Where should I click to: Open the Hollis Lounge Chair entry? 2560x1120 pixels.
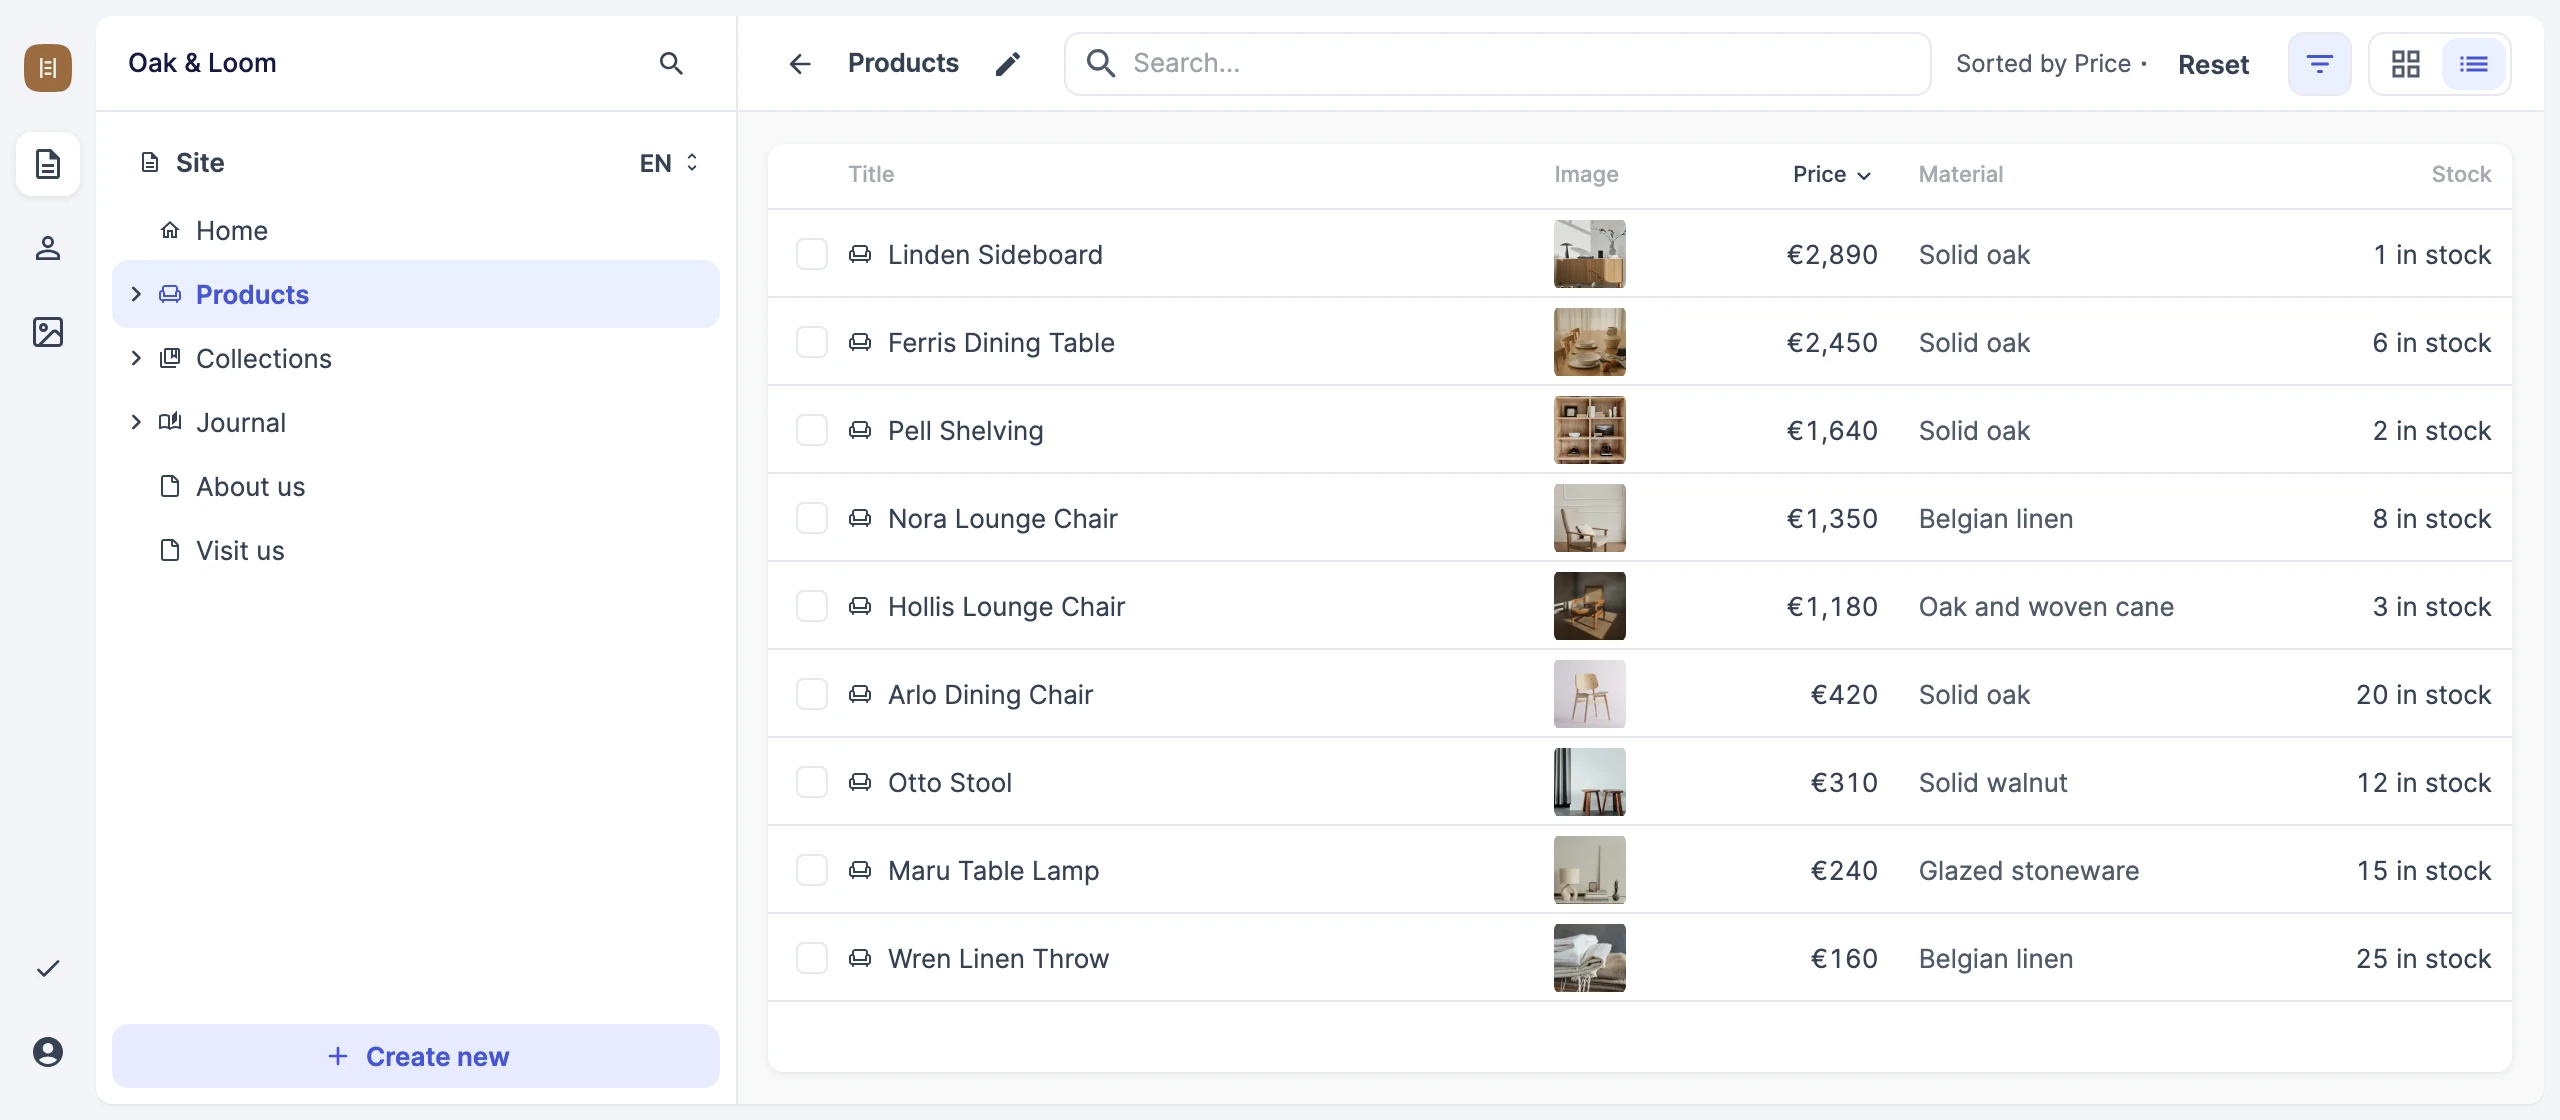pos(1006,606)
